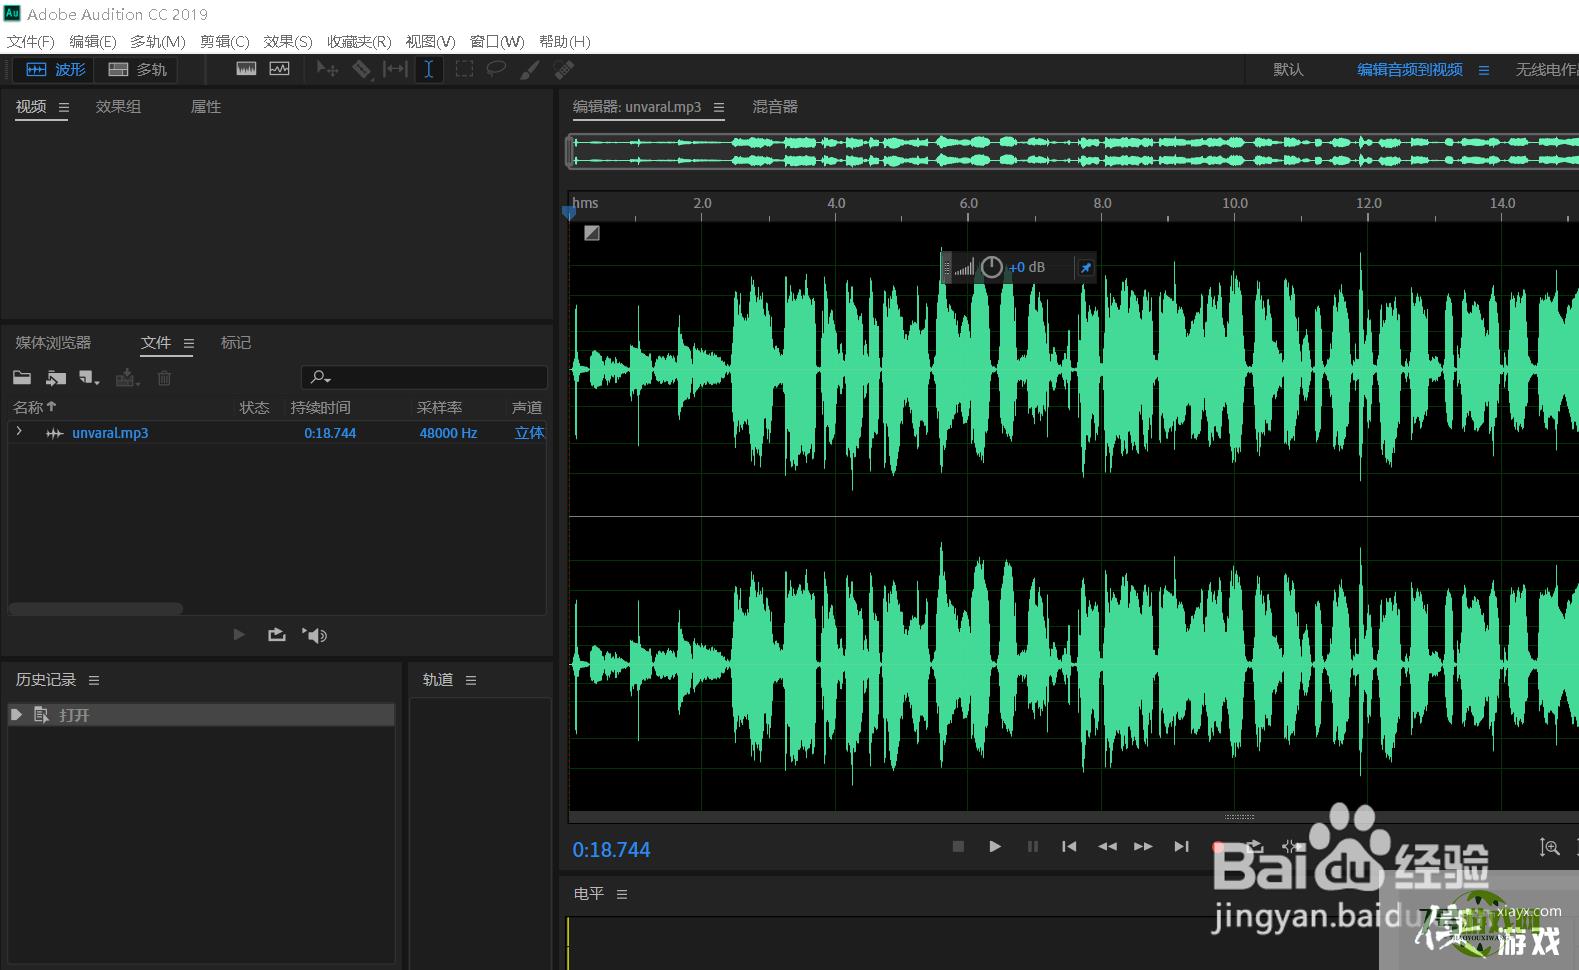1579x970 pixels.
Task: Toggle auto-play speaker icon in files panel
Action: (315, 635)
